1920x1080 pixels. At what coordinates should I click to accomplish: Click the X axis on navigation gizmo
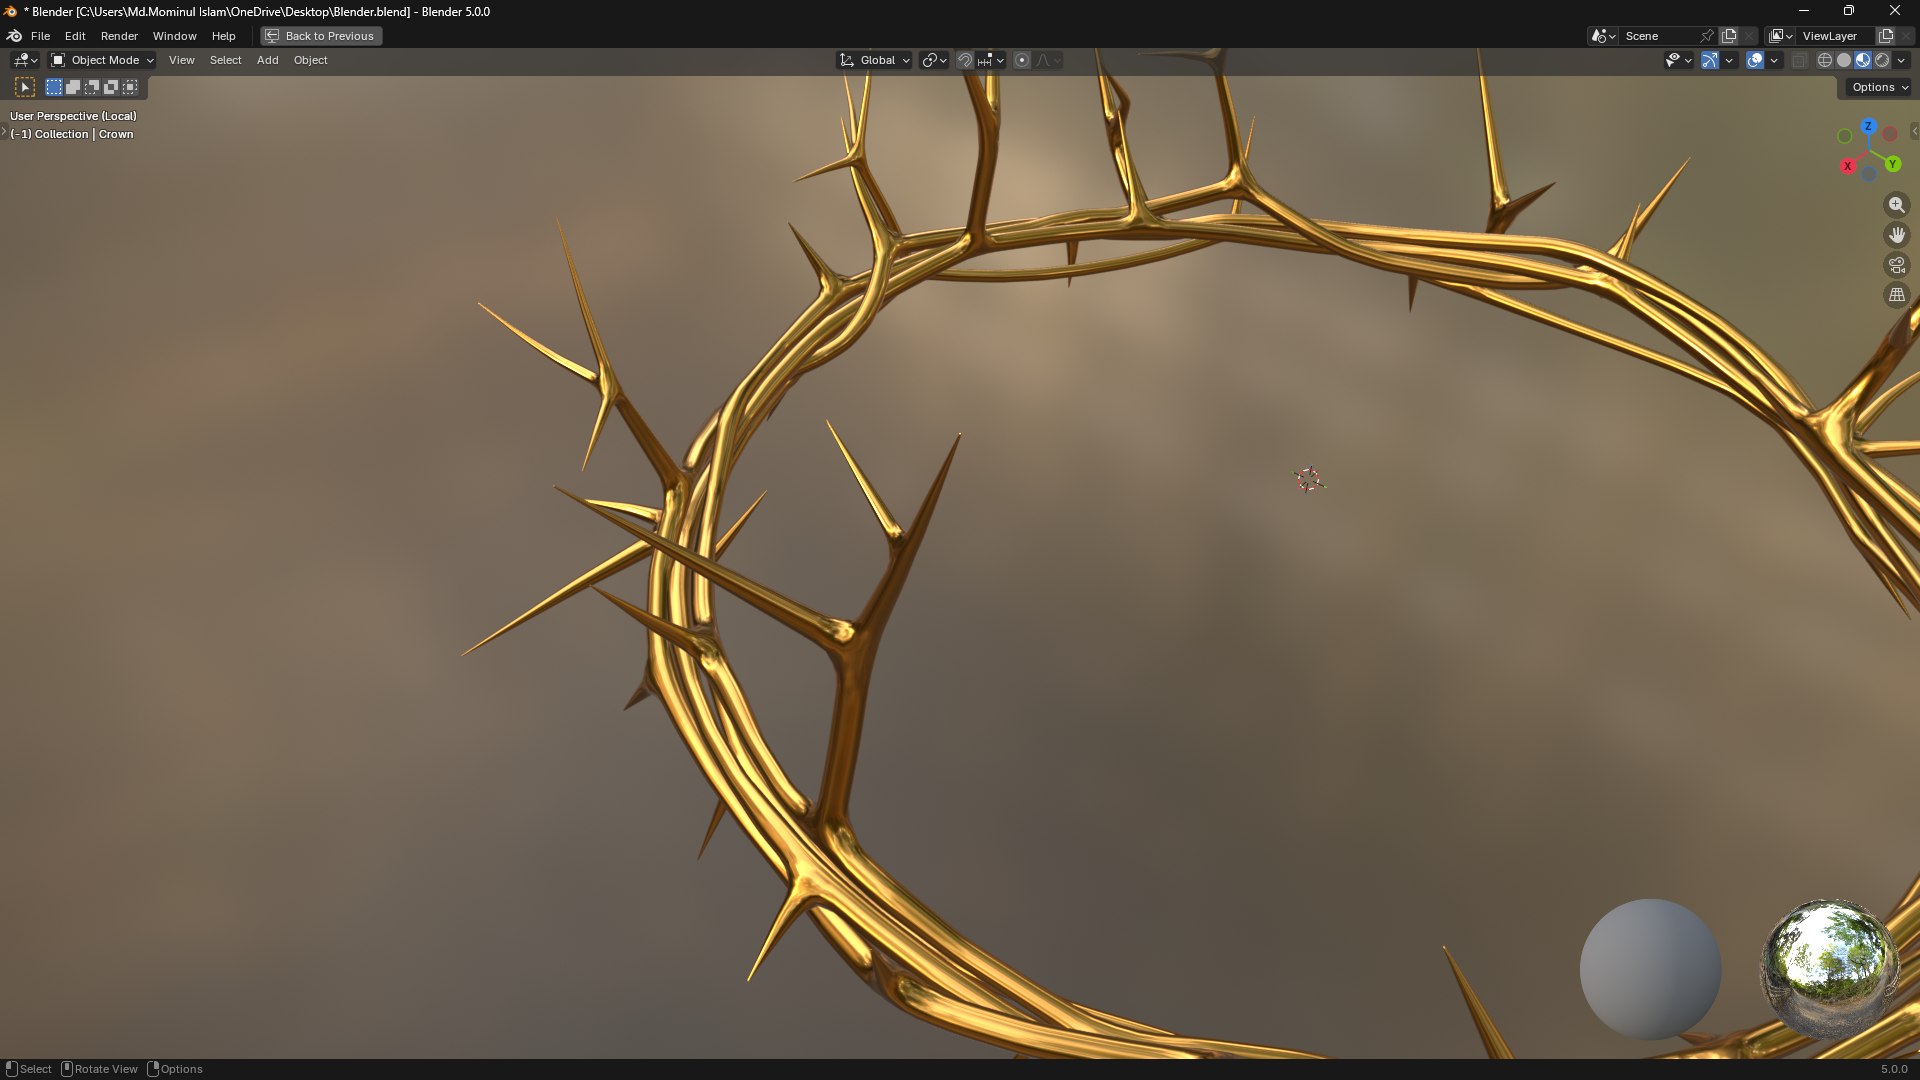[x=1847, y=166]
